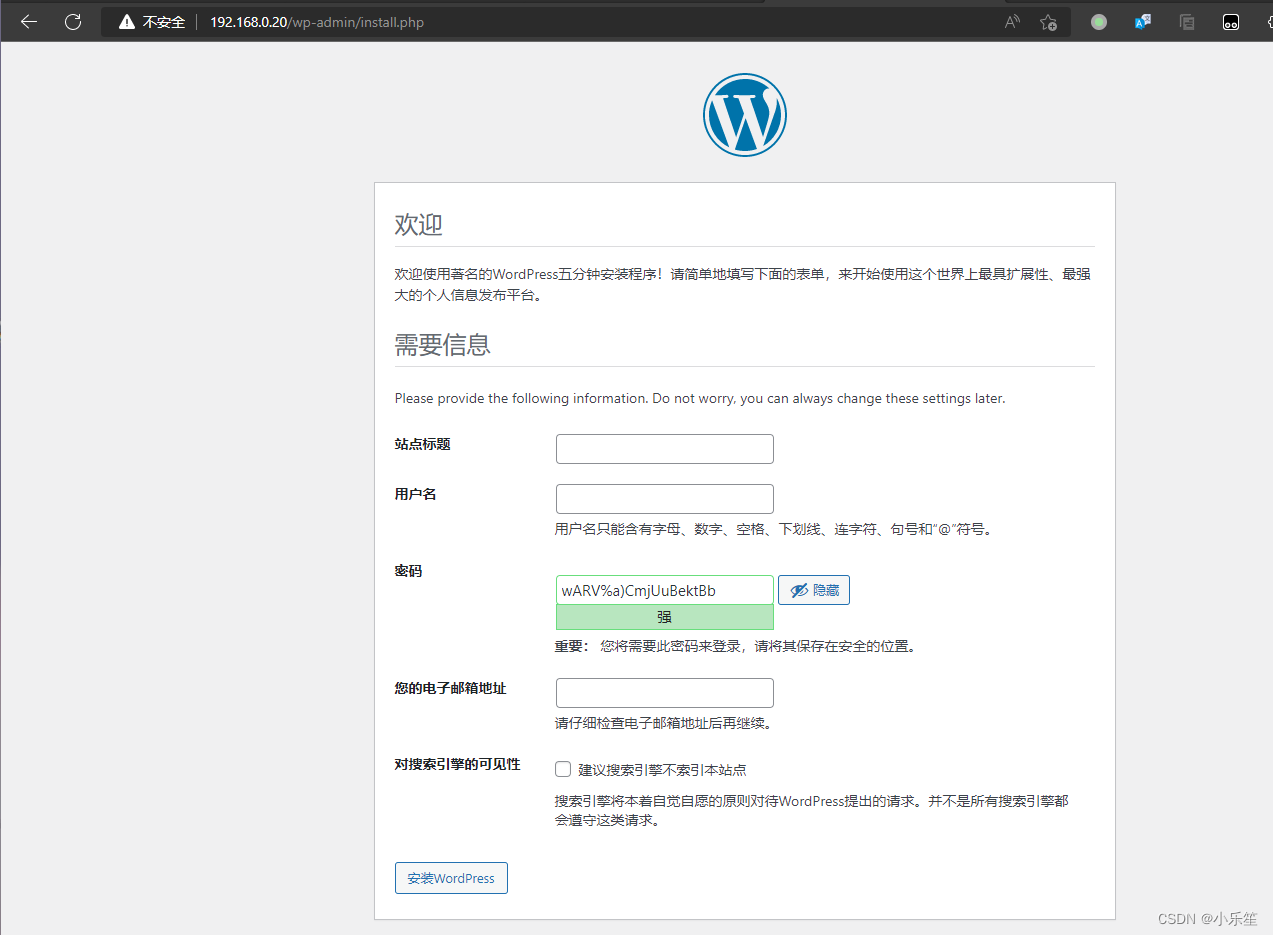Open the blue translate extension icon

coord(1142,22)
